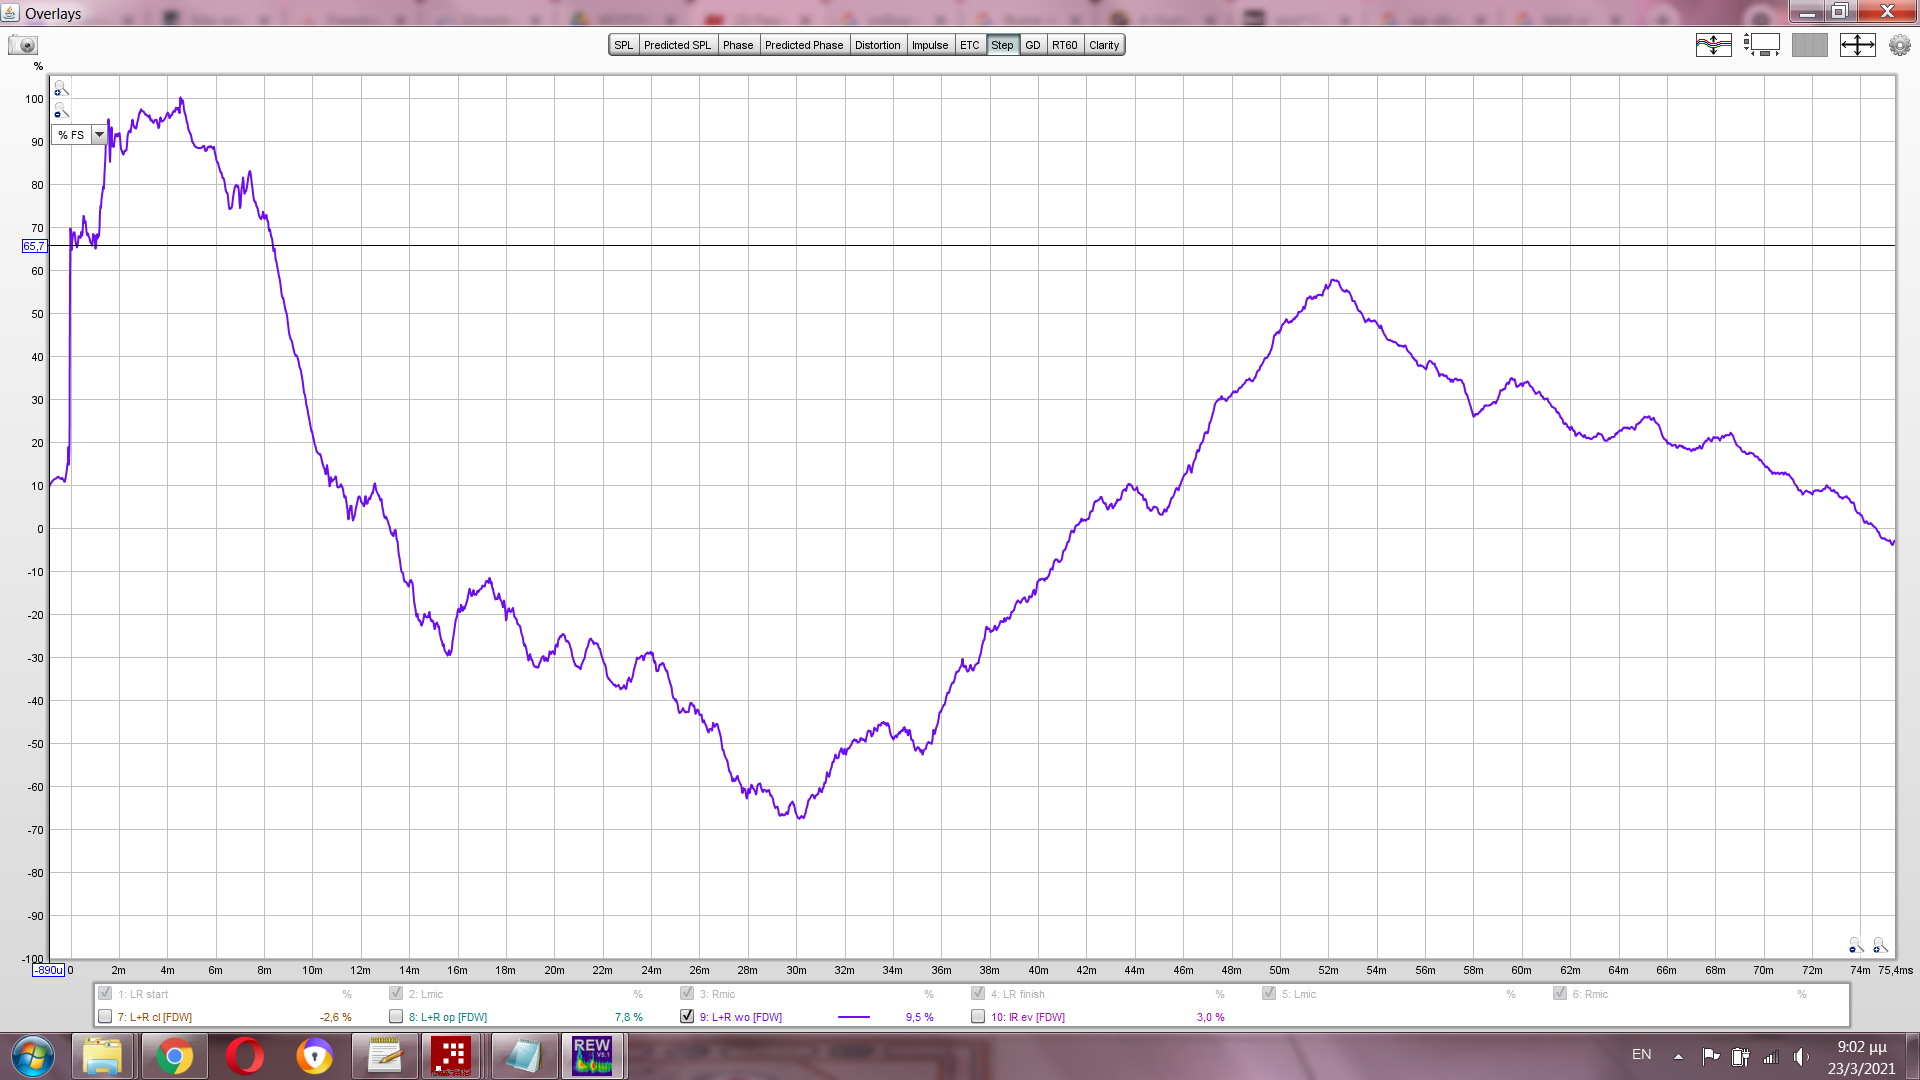Image resolution: width=1920 pixels, height=1080 pixels.
Task: Zoom in vertical axis magnifier
Action: pos(61,89)
